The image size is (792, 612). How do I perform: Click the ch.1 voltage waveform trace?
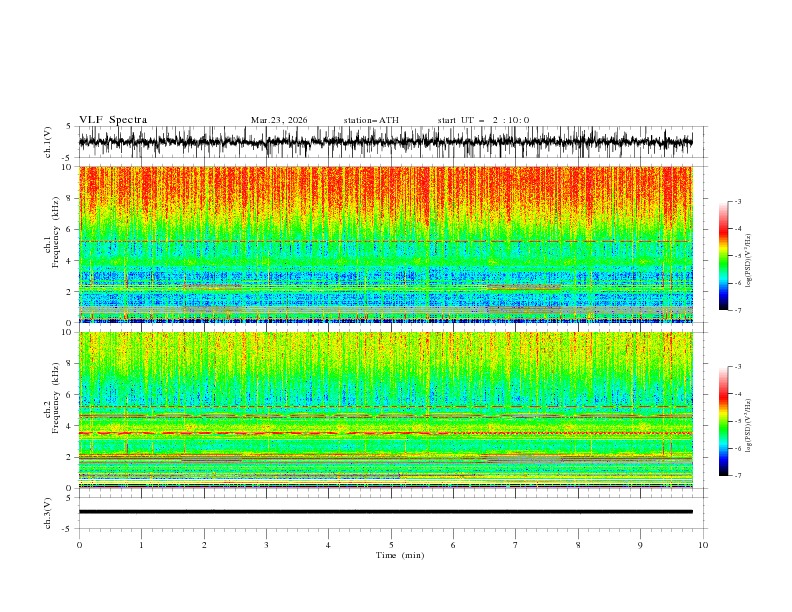point(385,142)
